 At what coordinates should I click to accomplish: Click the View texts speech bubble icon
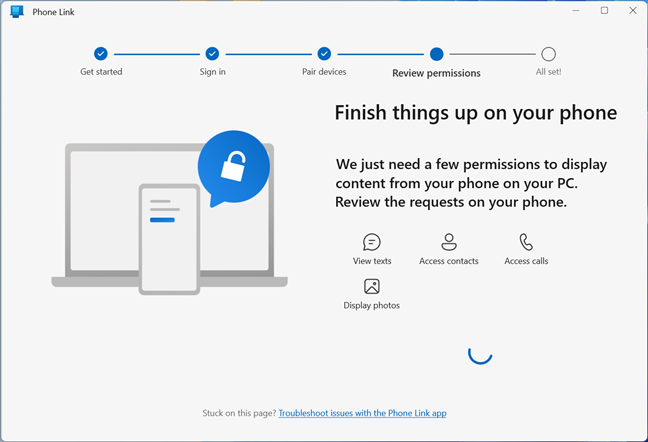[372, 242]
